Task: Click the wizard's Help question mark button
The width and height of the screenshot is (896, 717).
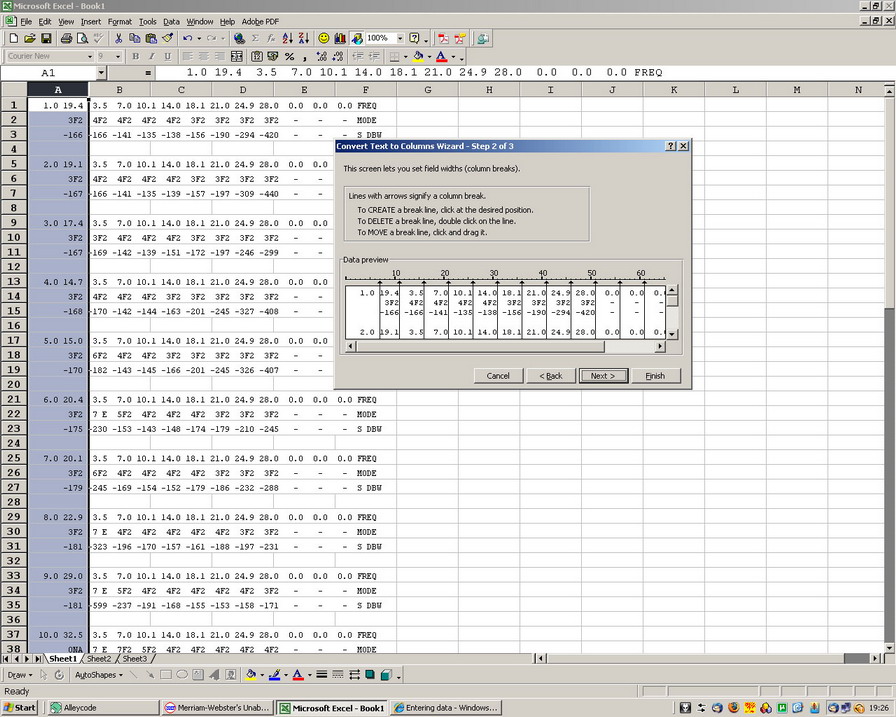Action: click(x=671, y=146)
